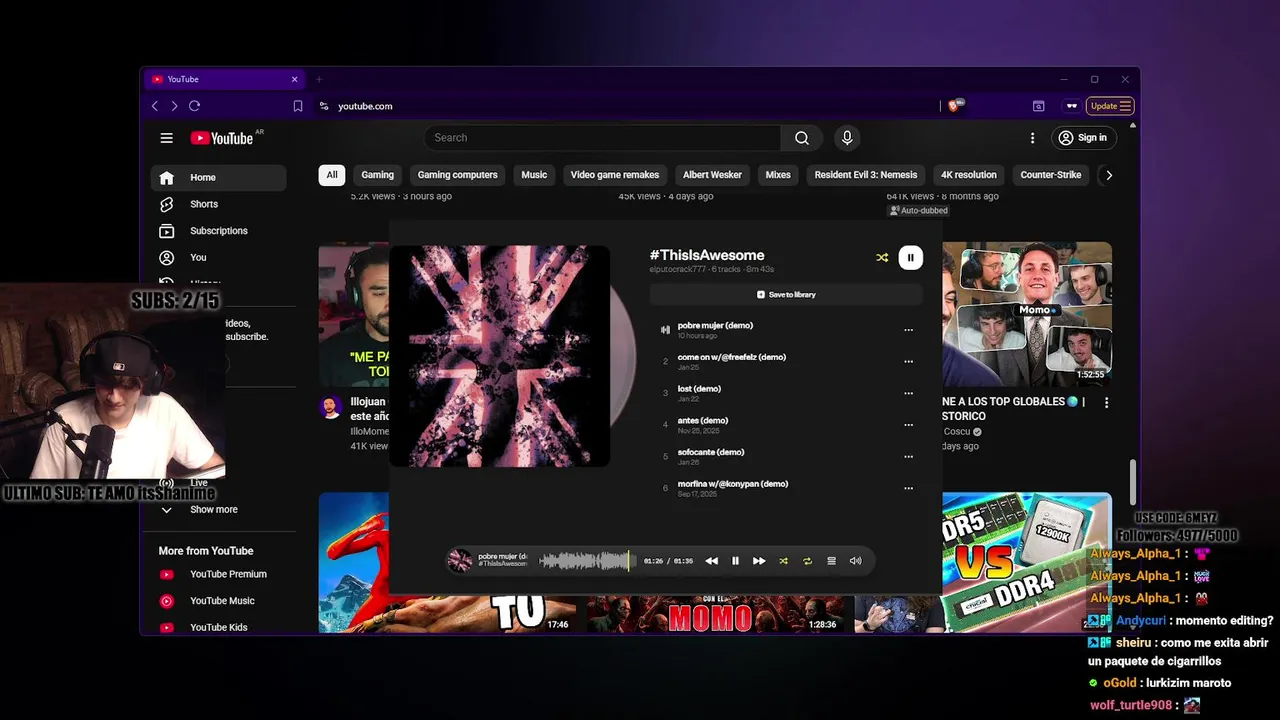Select the Resident Evil 3: Nemesis chip
The height and width of the screenshot is (720, 1280).
point(866,175)
